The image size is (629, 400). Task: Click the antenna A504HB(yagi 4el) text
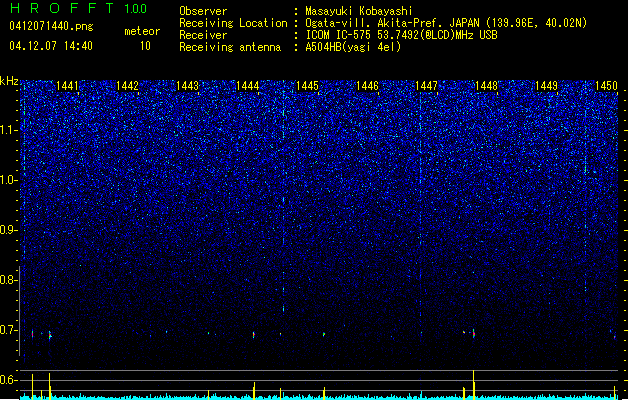[x=353, y=47]
